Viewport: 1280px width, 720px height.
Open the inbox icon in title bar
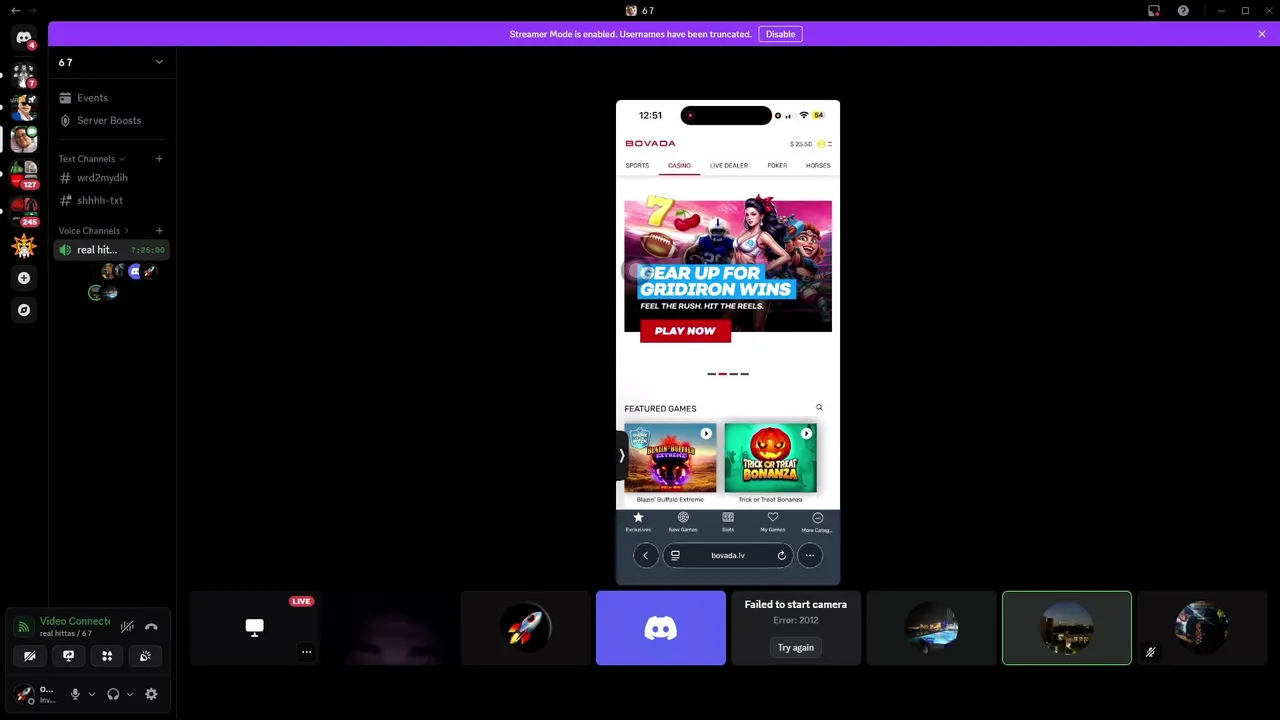[1154, 11]
